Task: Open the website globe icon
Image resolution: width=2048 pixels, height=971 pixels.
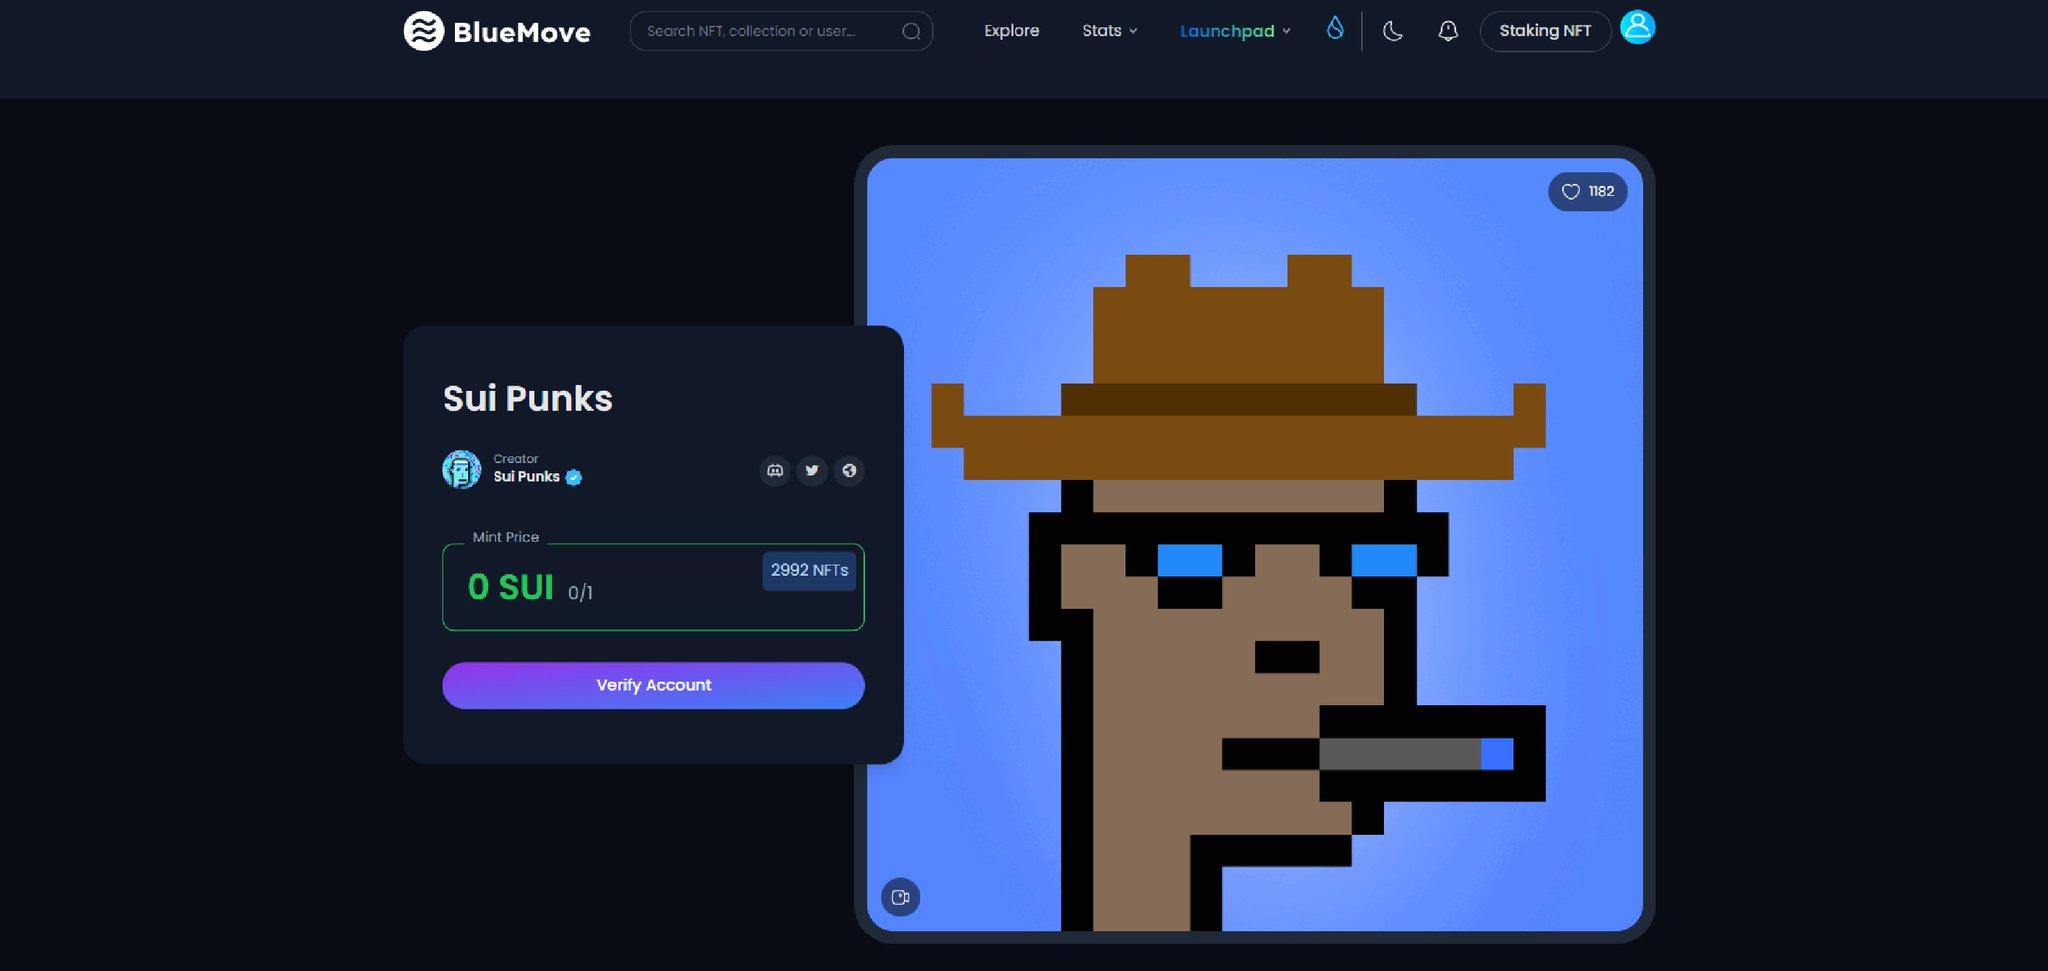Action: (849, 470)
